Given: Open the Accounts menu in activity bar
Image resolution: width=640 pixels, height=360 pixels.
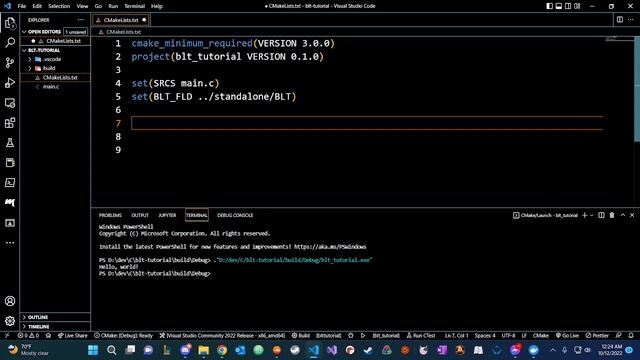Looking at the screenshot, I should pyautogui.click(x=10, y=301).
